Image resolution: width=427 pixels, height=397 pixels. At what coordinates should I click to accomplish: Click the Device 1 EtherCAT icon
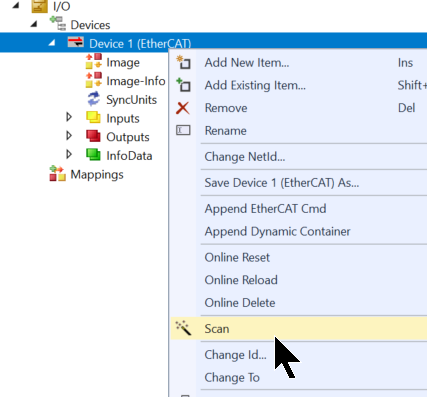[76, 43]
